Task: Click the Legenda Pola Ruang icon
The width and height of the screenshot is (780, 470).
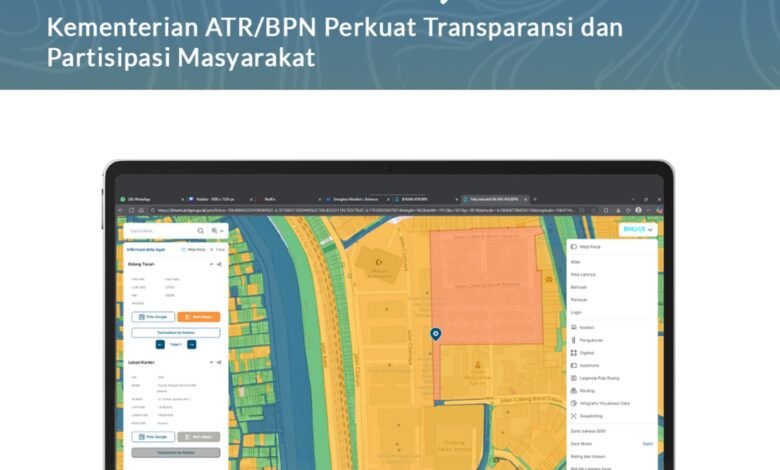Action: click(574, 378)
